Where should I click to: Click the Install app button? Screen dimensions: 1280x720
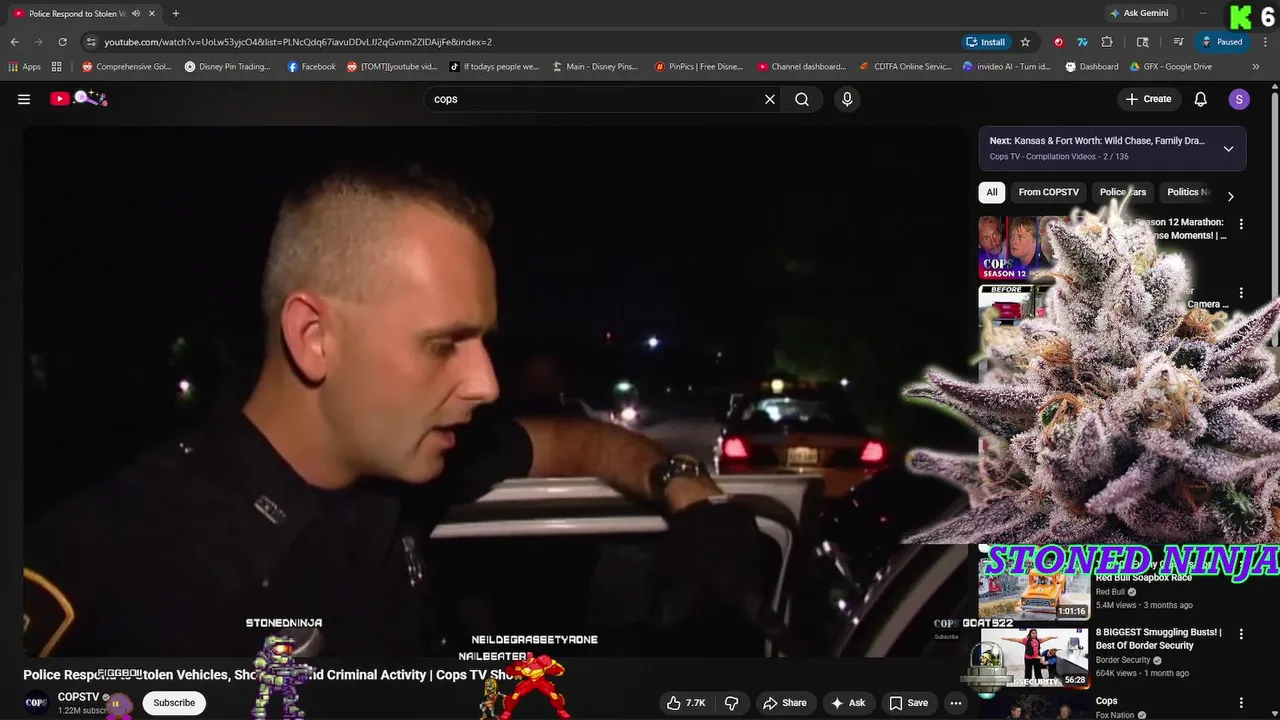[986, 42]
